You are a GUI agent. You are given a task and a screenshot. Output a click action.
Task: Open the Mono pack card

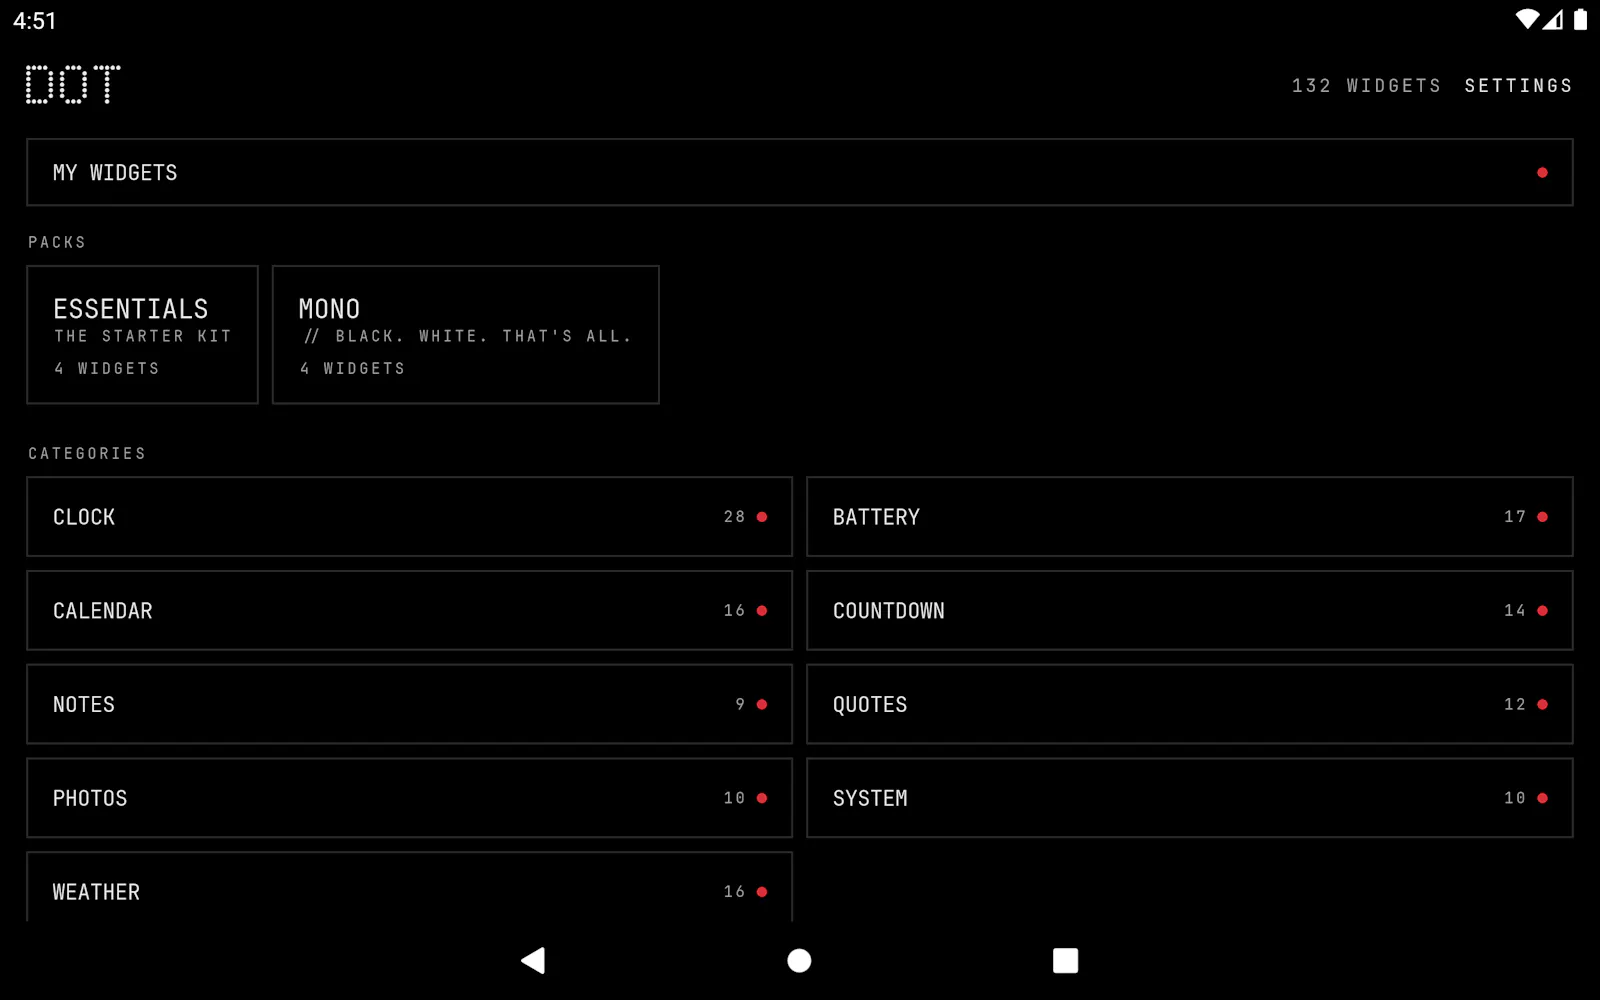(465, 335)
